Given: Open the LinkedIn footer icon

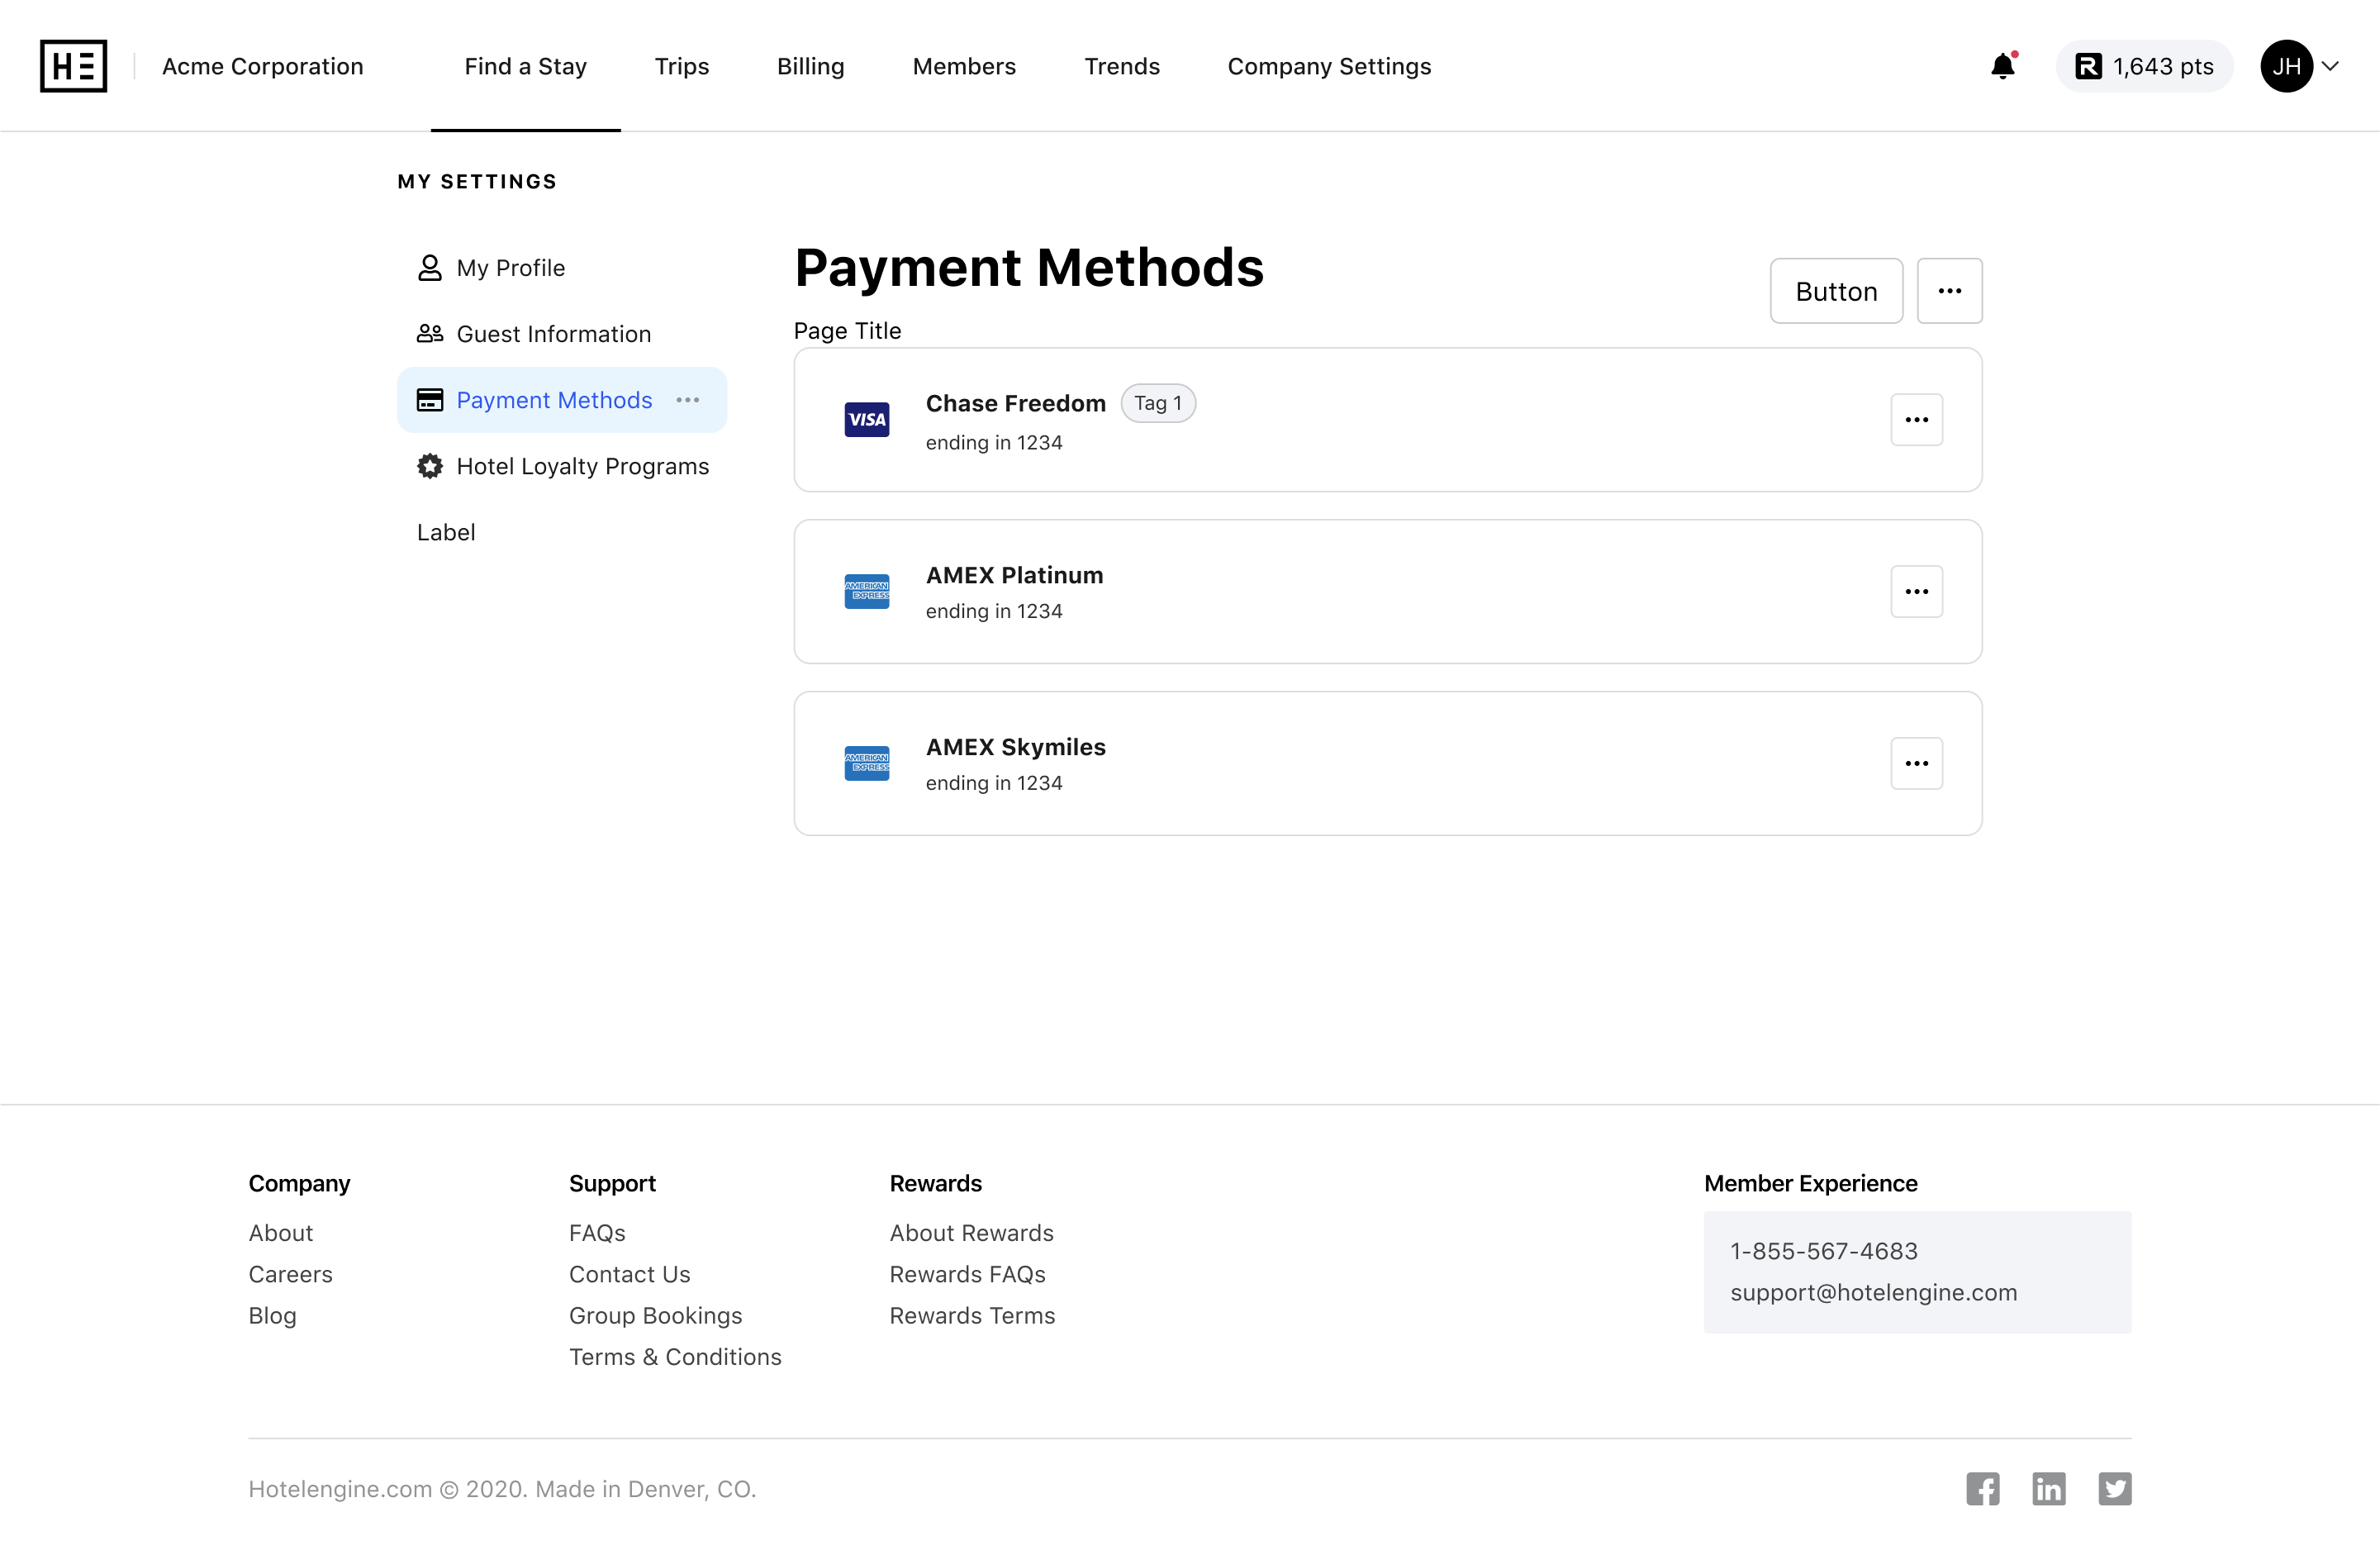Looking at the screenshot, I should (2048, 1489).
